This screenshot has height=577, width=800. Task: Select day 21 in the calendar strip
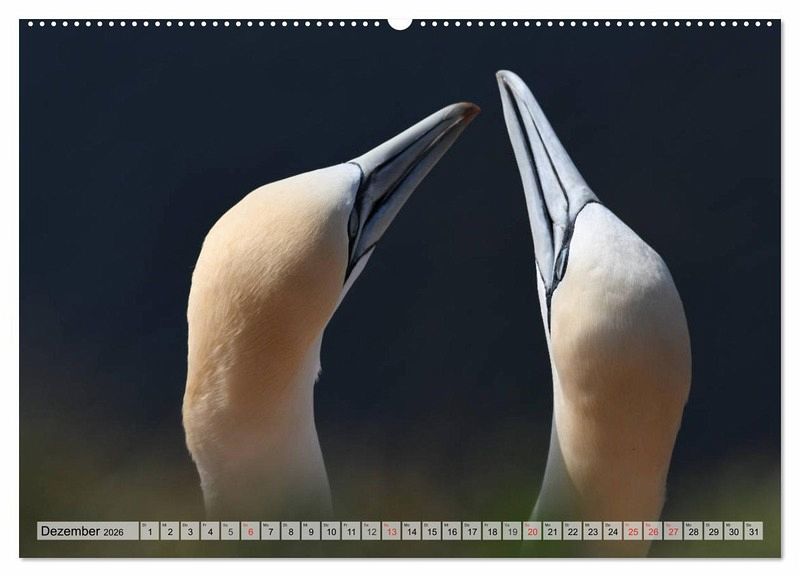pyautogui.click(x=553, y=531)
